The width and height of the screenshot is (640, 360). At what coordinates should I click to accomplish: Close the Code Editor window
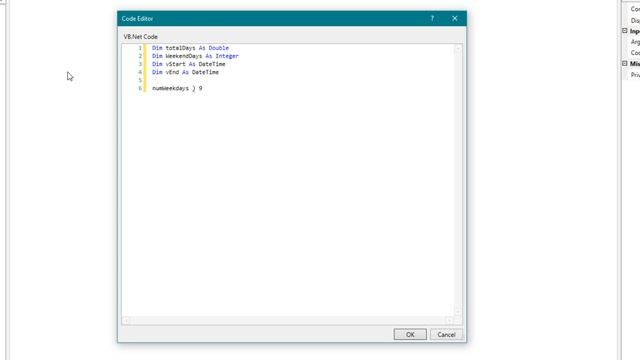point(455,18)
